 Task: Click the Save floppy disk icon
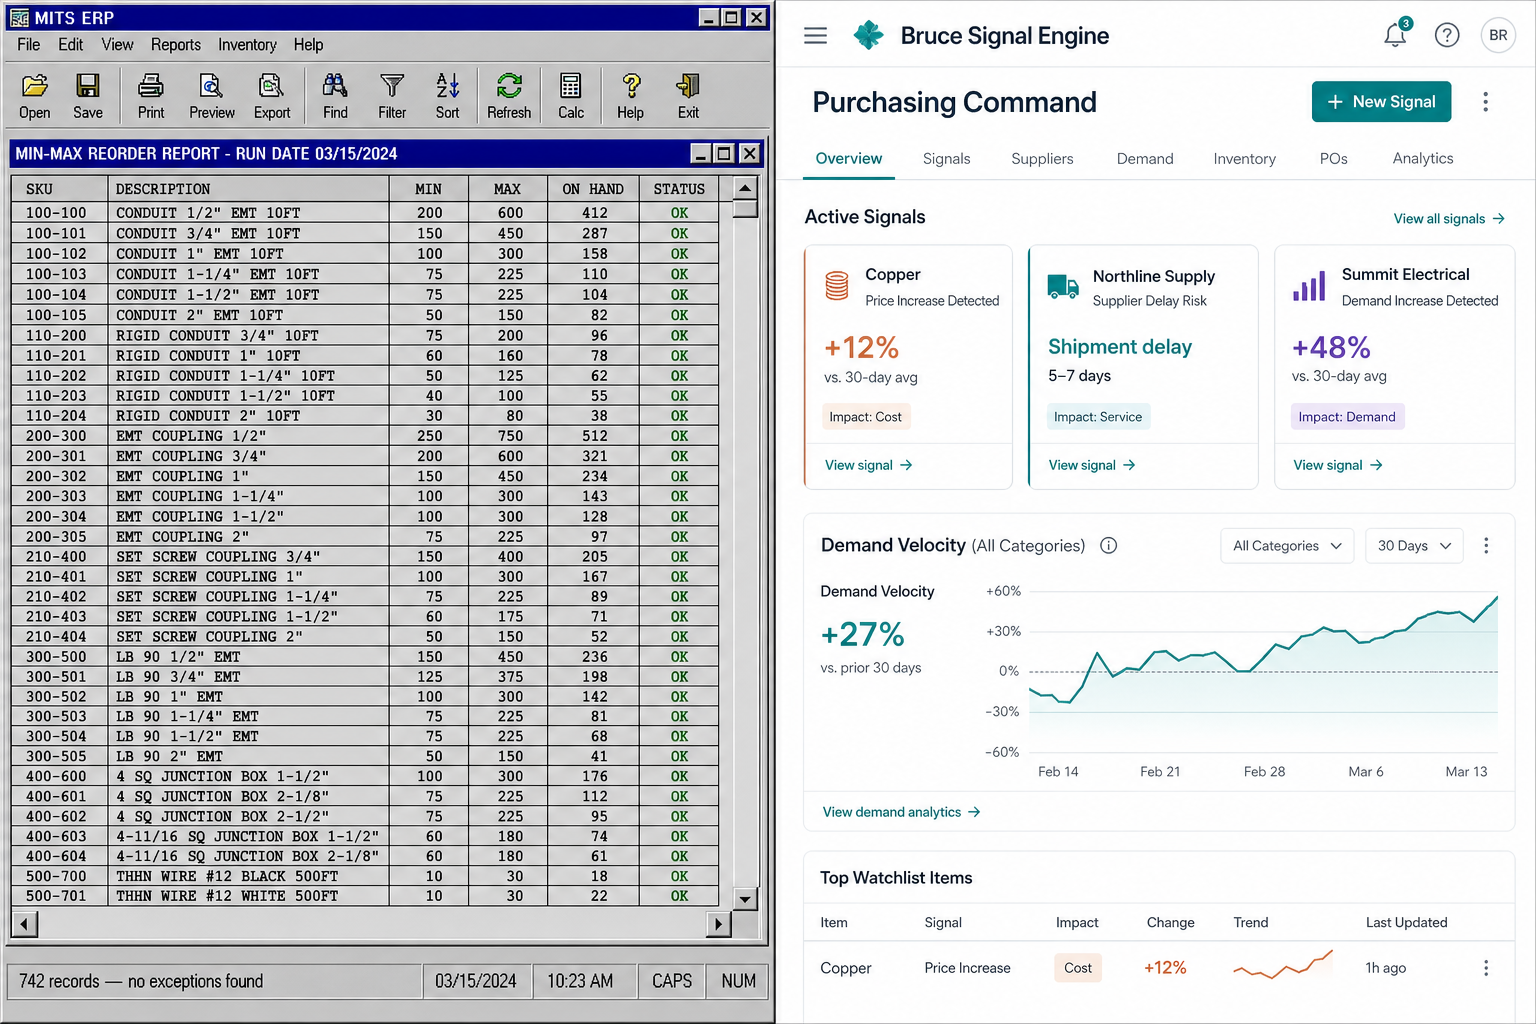click(88, 96)
